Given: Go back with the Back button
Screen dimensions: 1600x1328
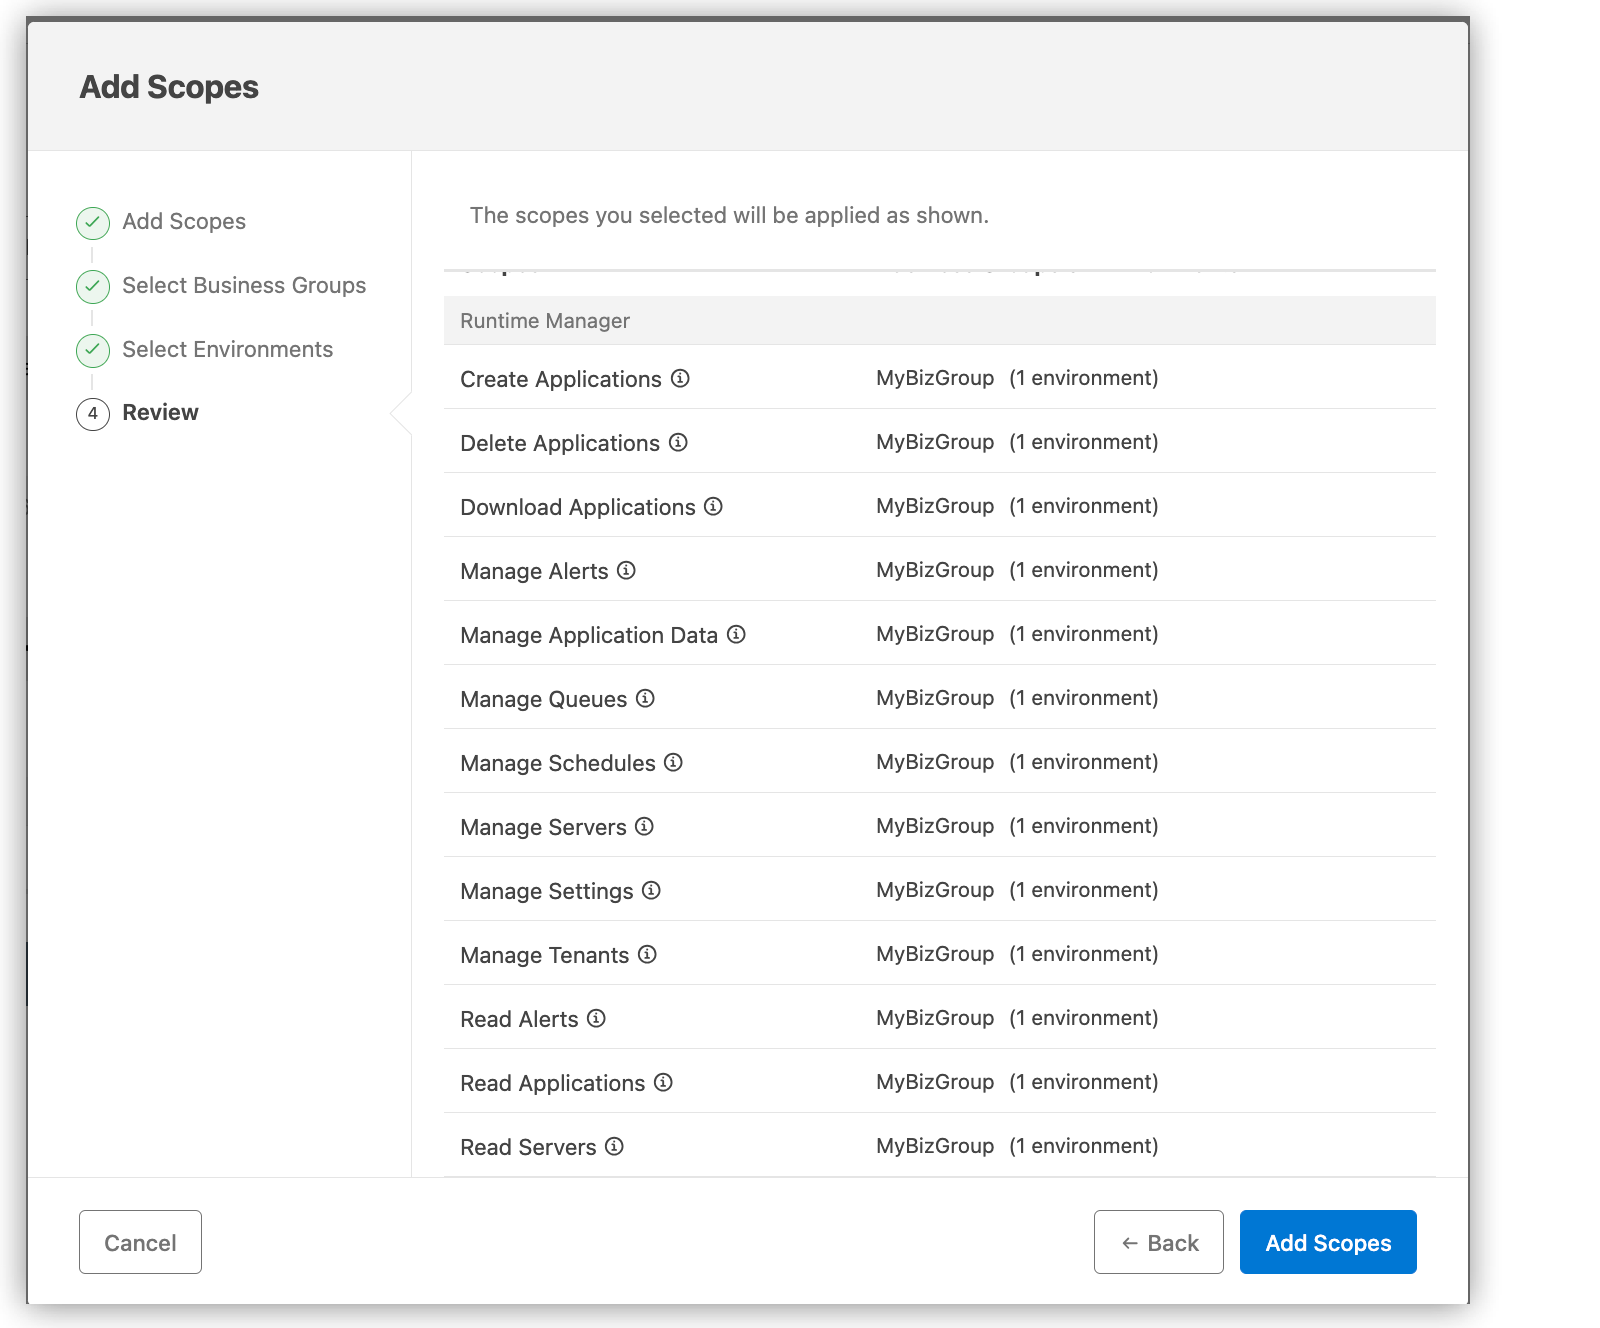Looking at the screenshot, I should (x=1159, y=1242).
